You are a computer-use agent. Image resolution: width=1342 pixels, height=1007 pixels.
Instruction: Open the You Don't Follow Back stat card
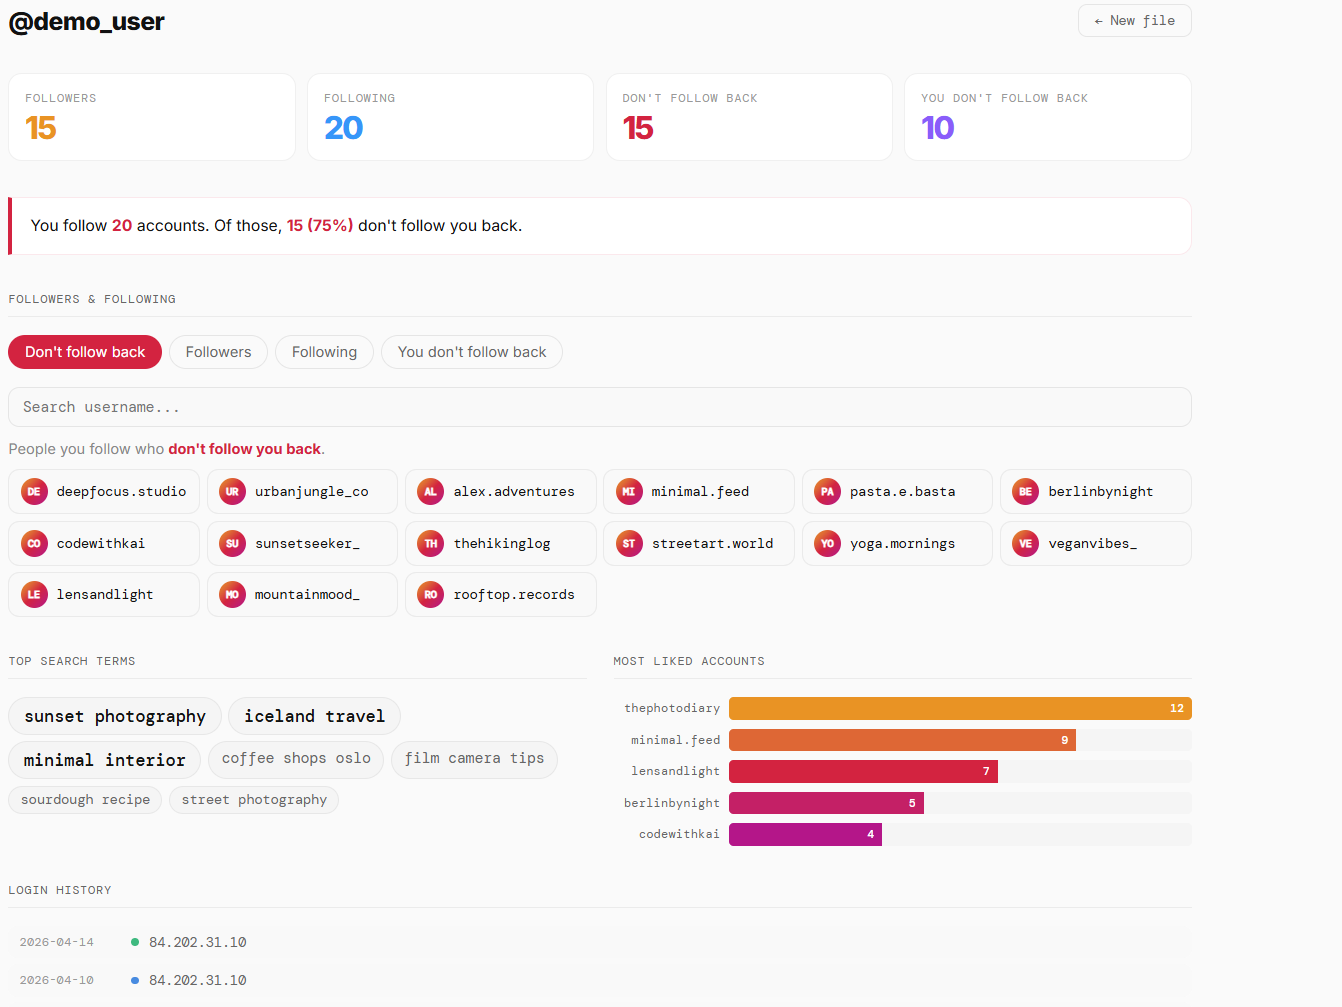(x=1048, y=117)
